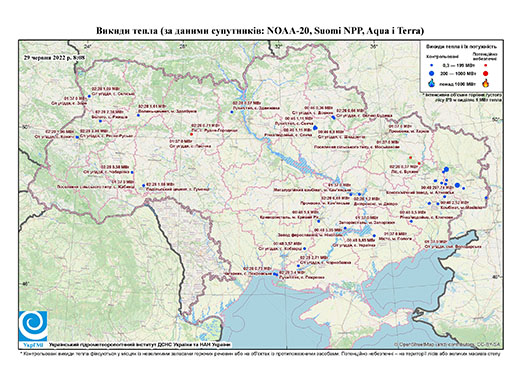Click blue marker near 00:48 3,57 МВт label
The image size is (520, 368).
[x=304, y=248]
